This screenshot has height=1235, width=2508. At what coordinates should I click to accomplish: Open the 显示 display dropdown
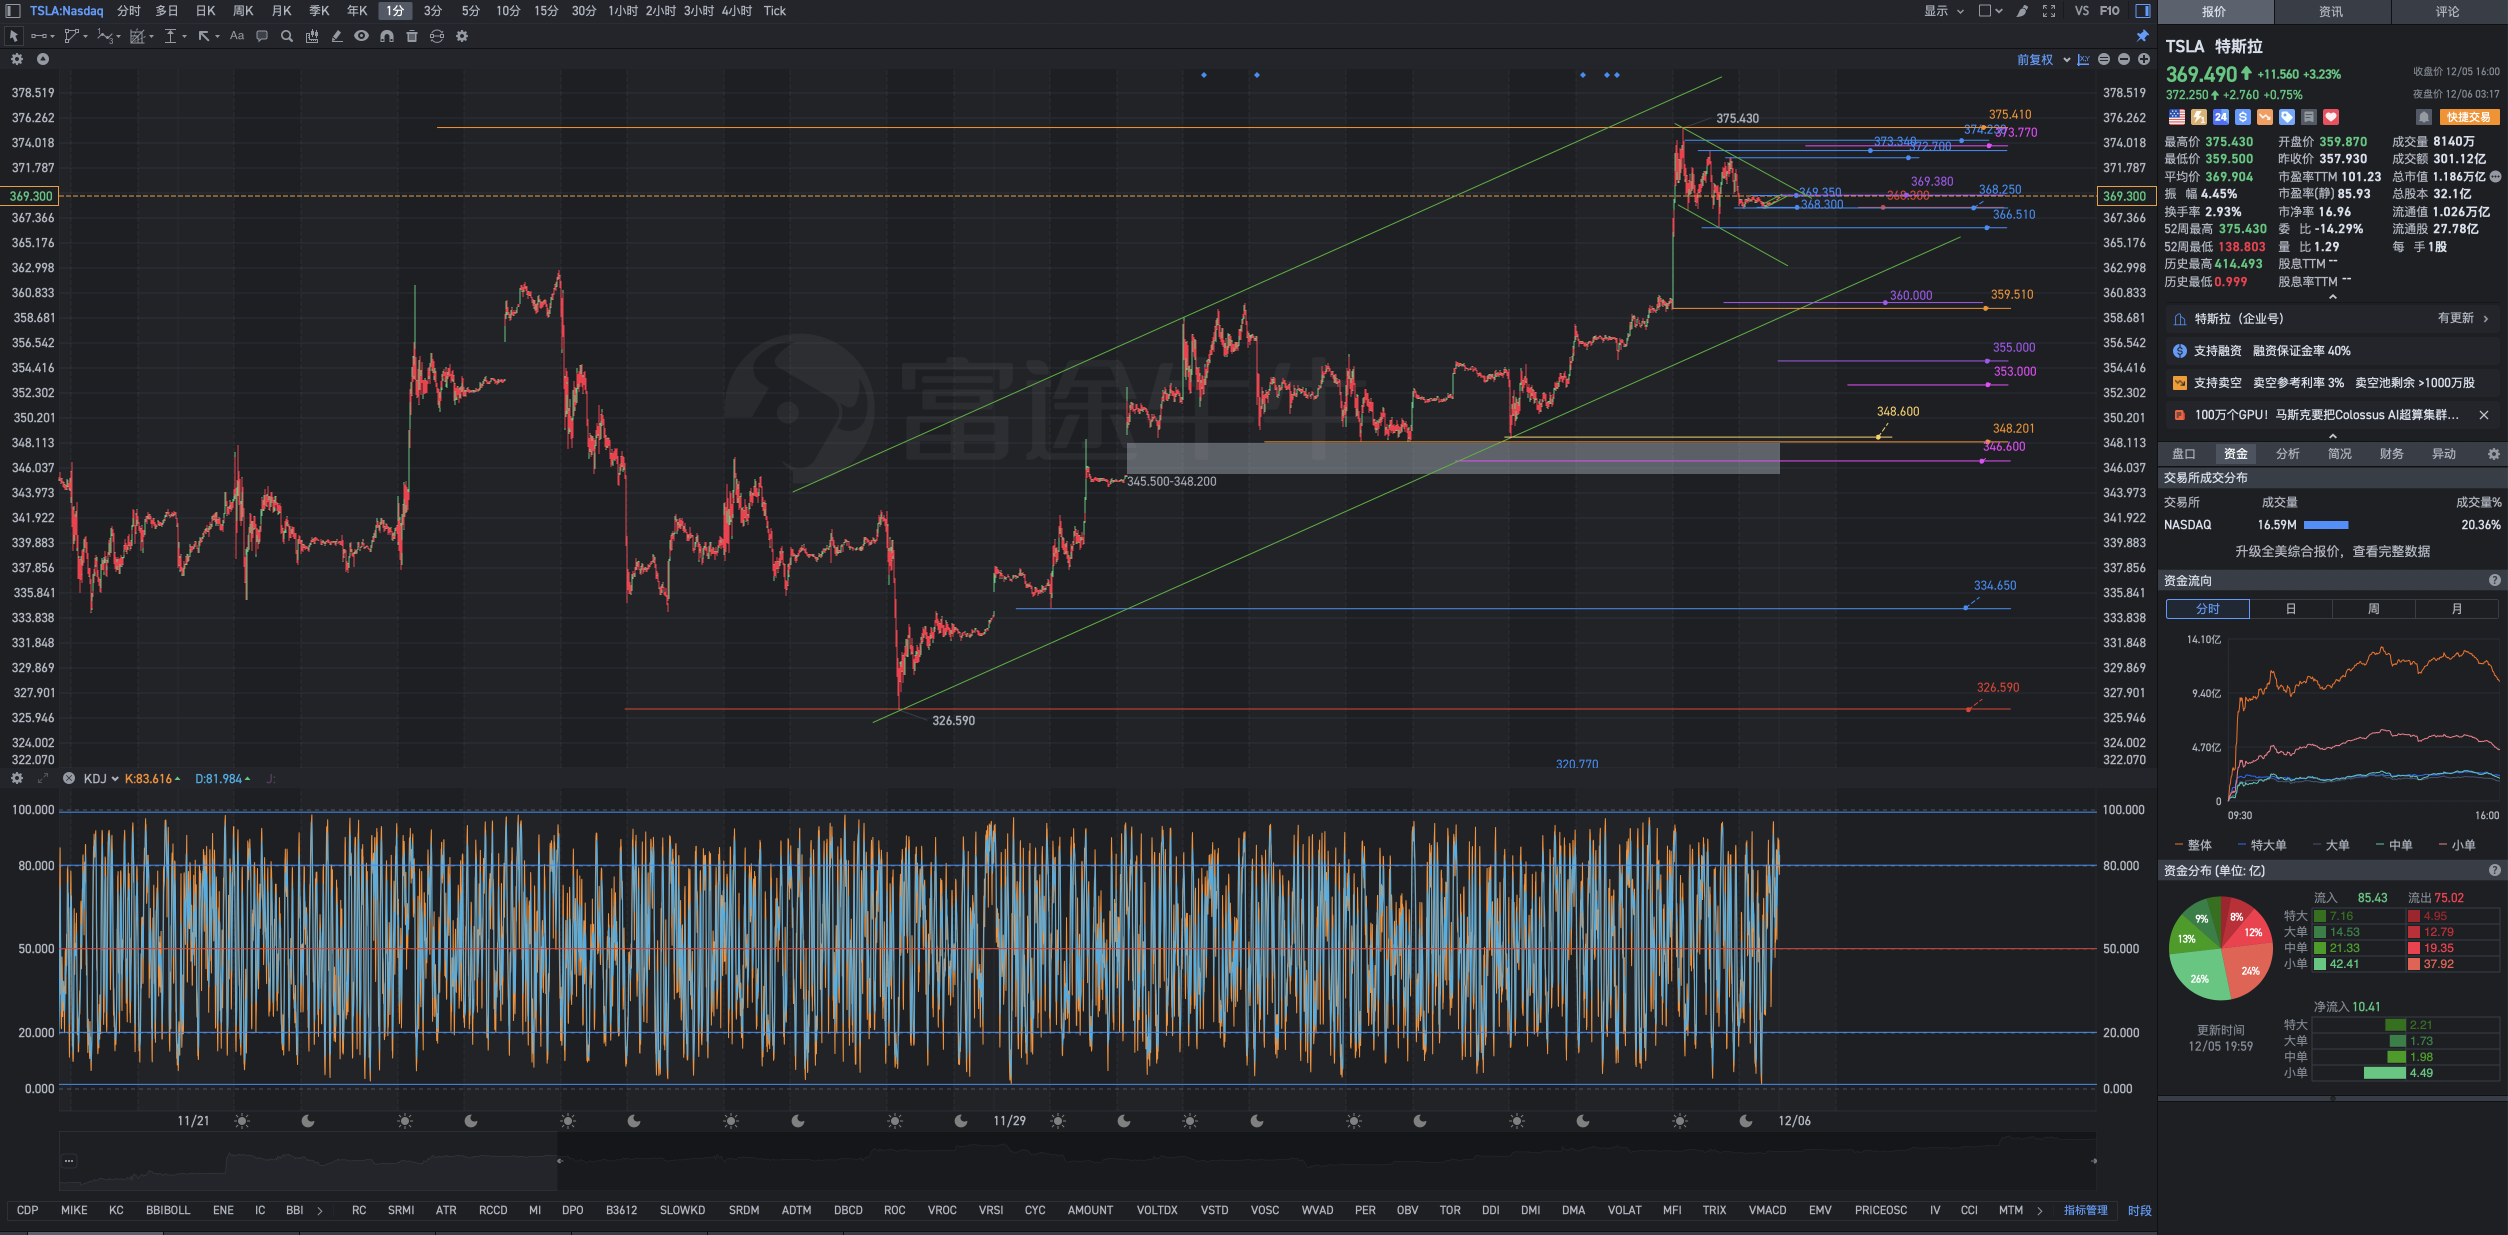(1944, 11)
